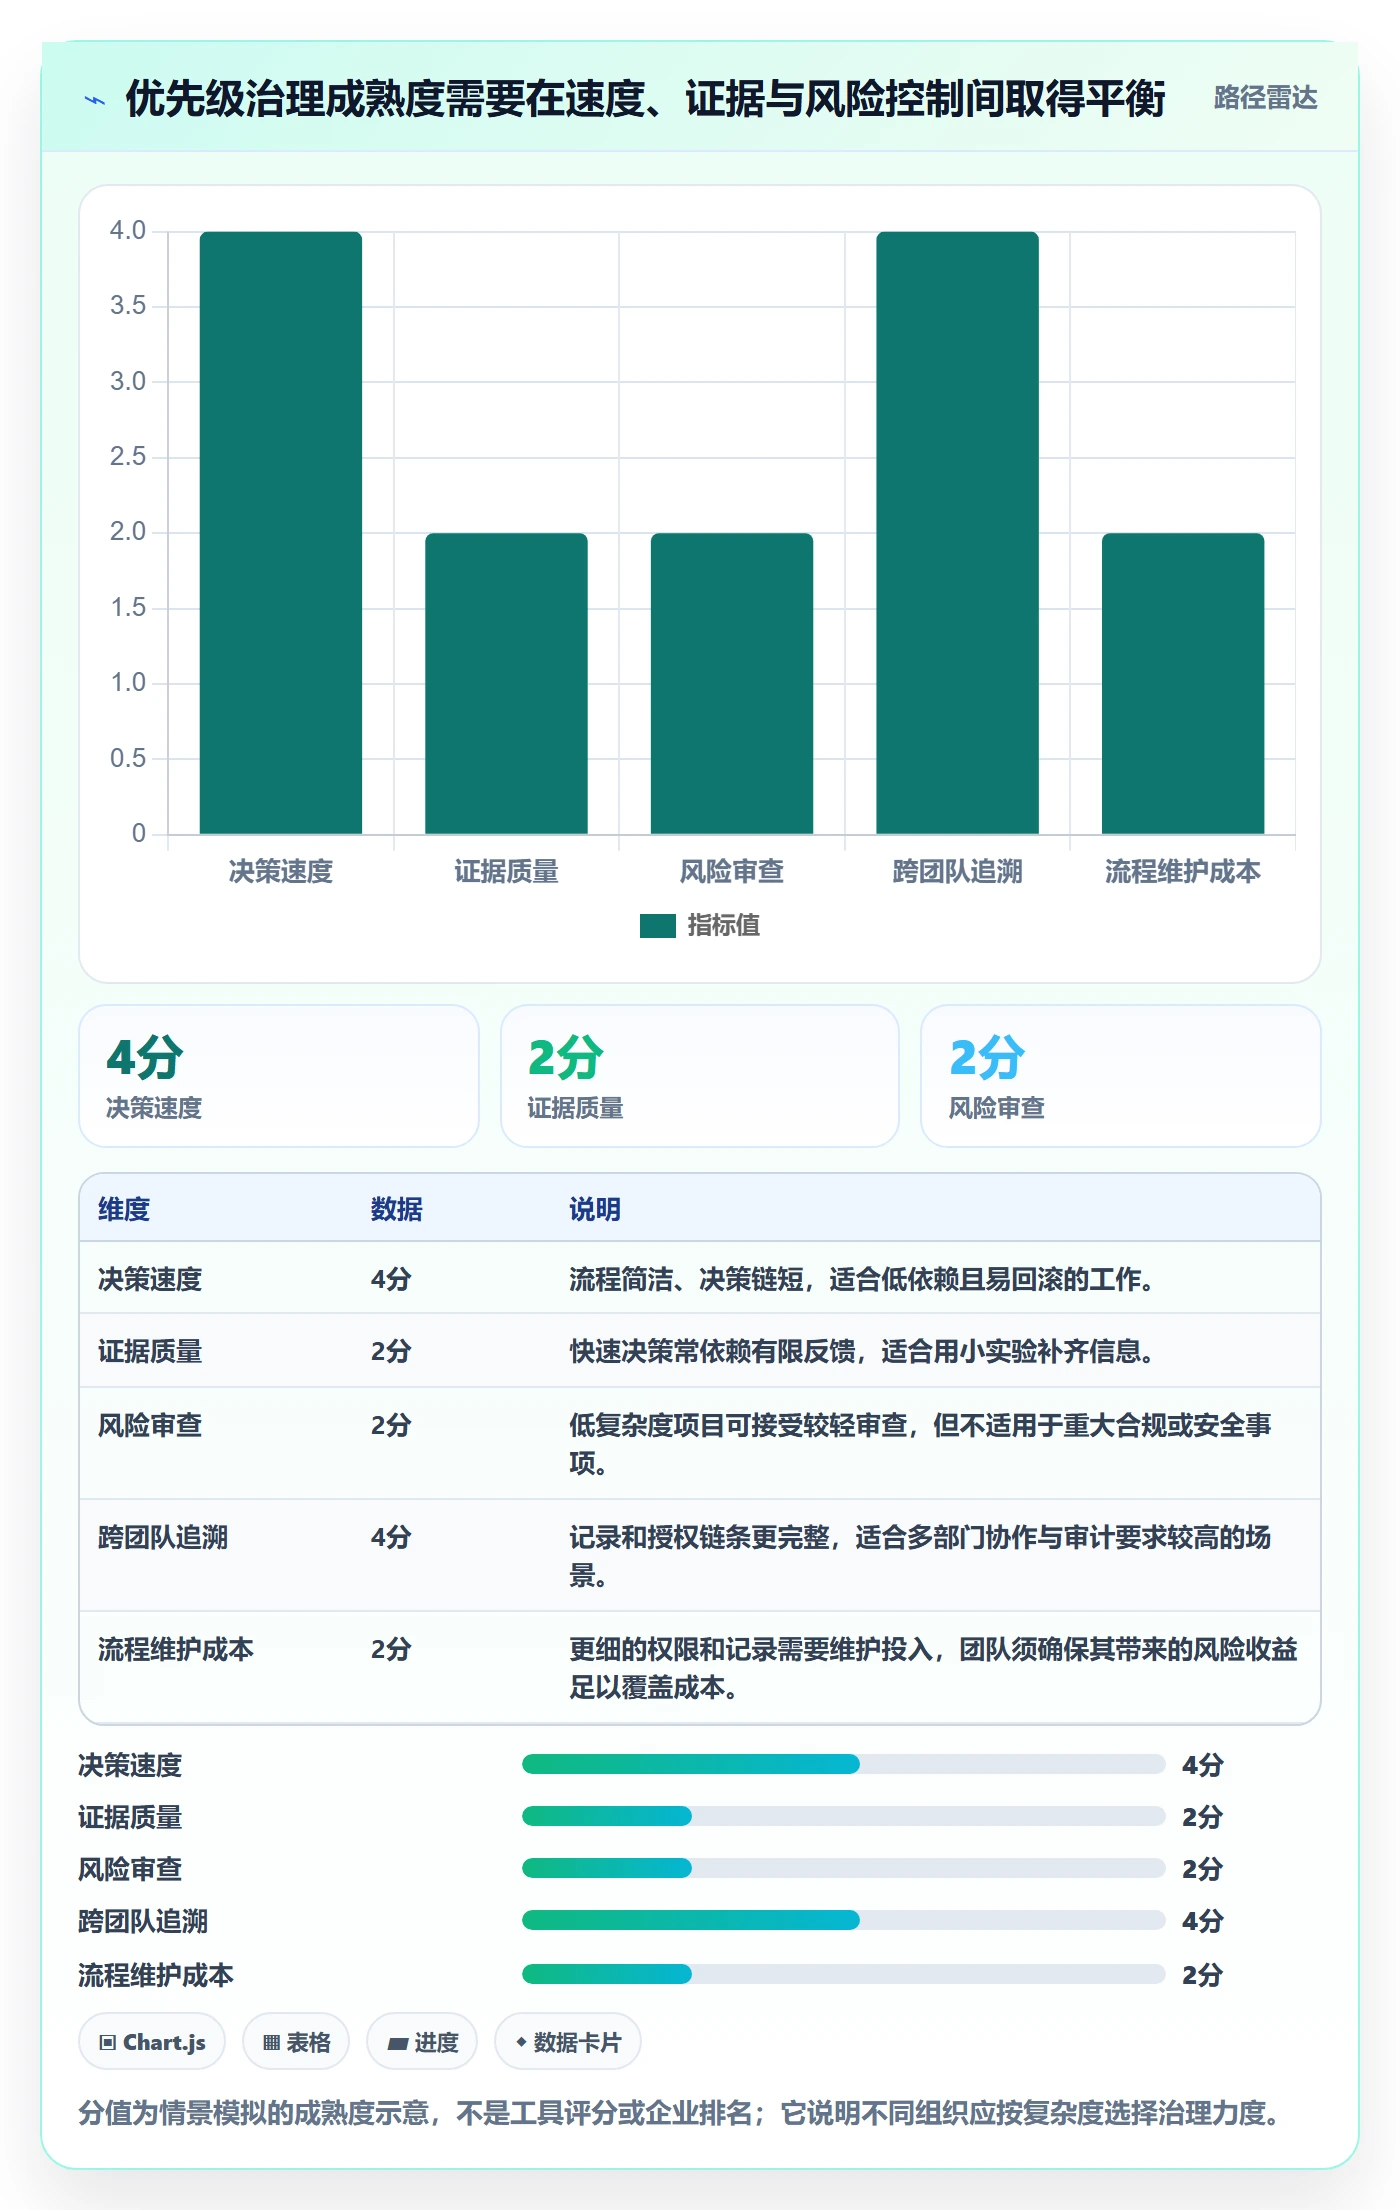Viewport: 1400px width, 2210px height.
Task: Click the 说明 table column header
Action: tap(595, 1209)
